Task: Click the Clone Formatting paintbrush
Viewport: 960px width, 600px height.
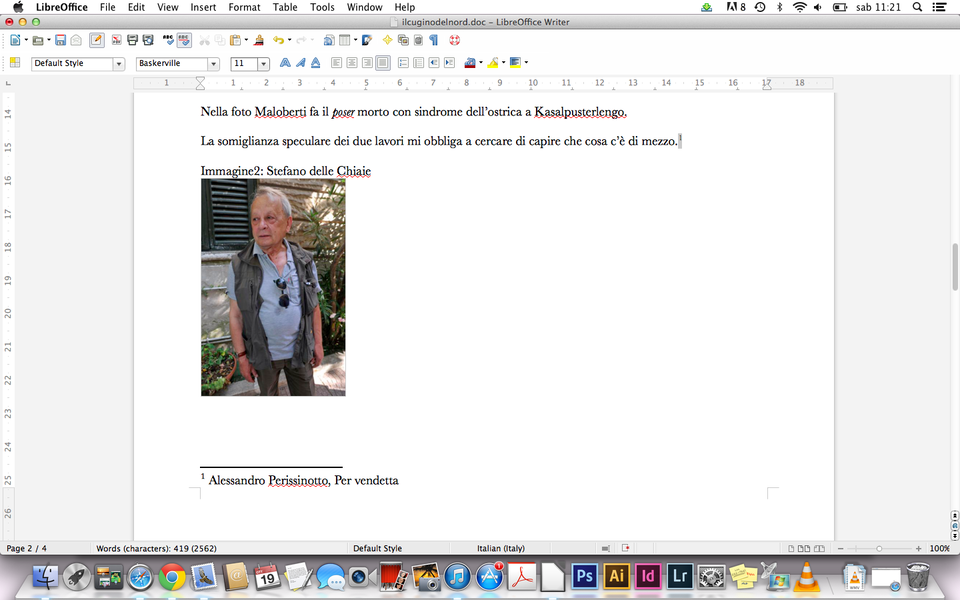Action: 259,40
